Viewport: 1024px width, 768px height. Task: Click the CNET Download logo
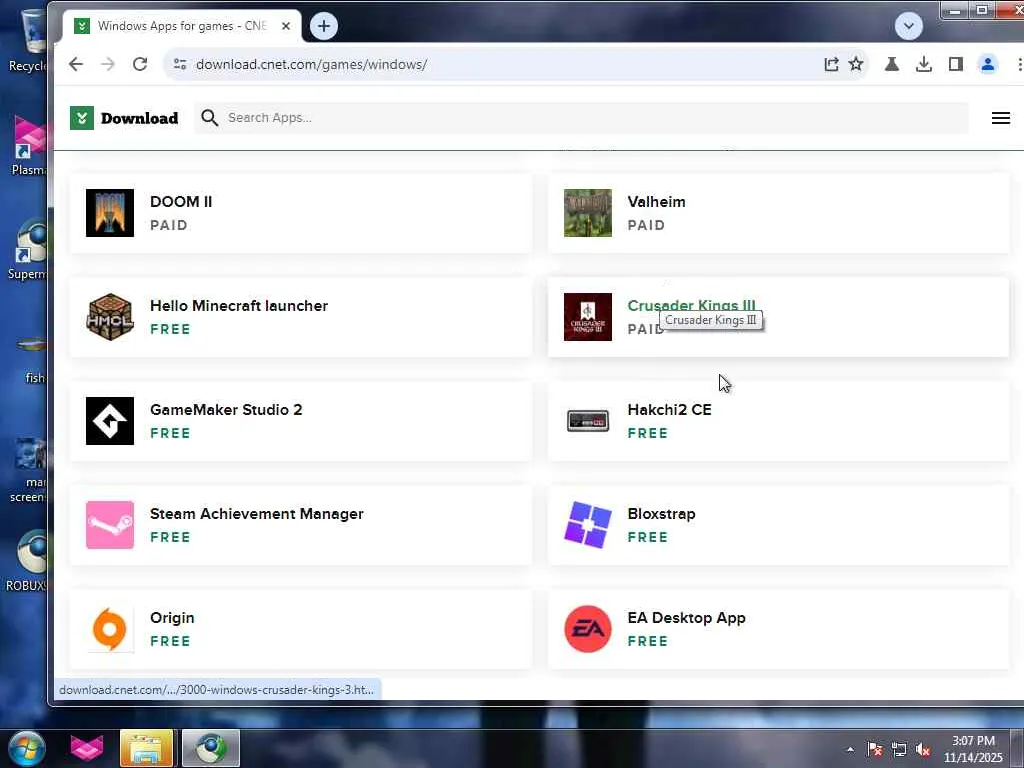coord(124,118)
